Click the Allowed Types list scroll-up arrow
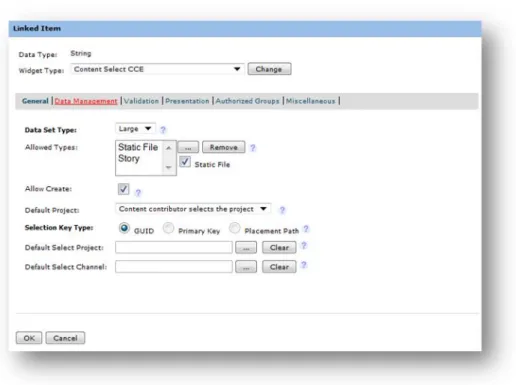The width and height of the screenshot is (516, 385). click(169, 148)
